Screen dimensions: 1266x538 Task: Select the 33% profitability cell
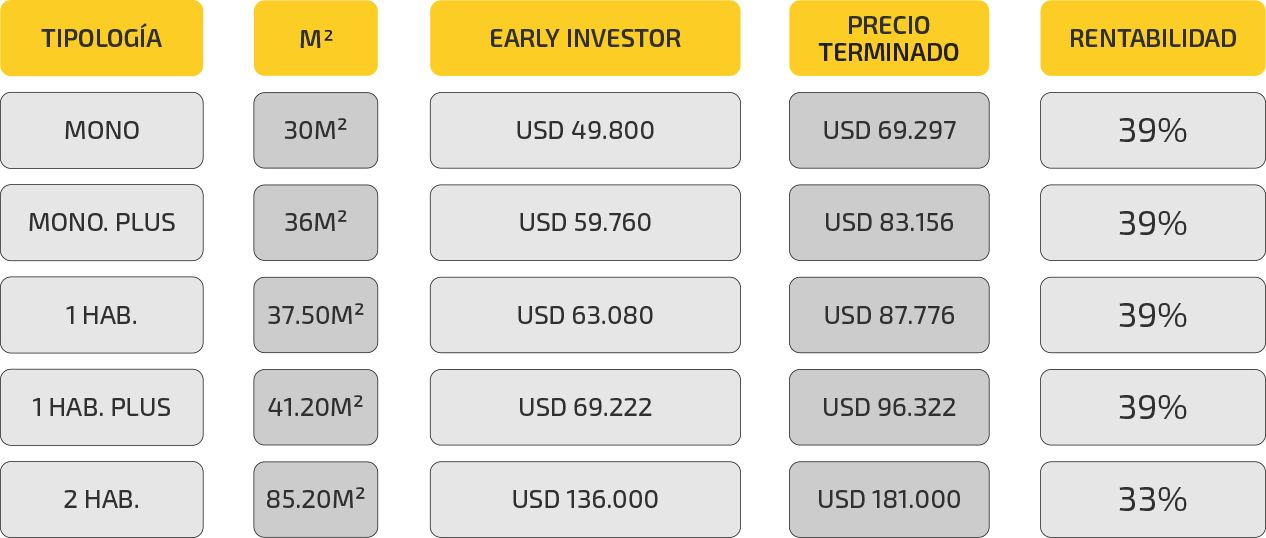[1152, 499]
